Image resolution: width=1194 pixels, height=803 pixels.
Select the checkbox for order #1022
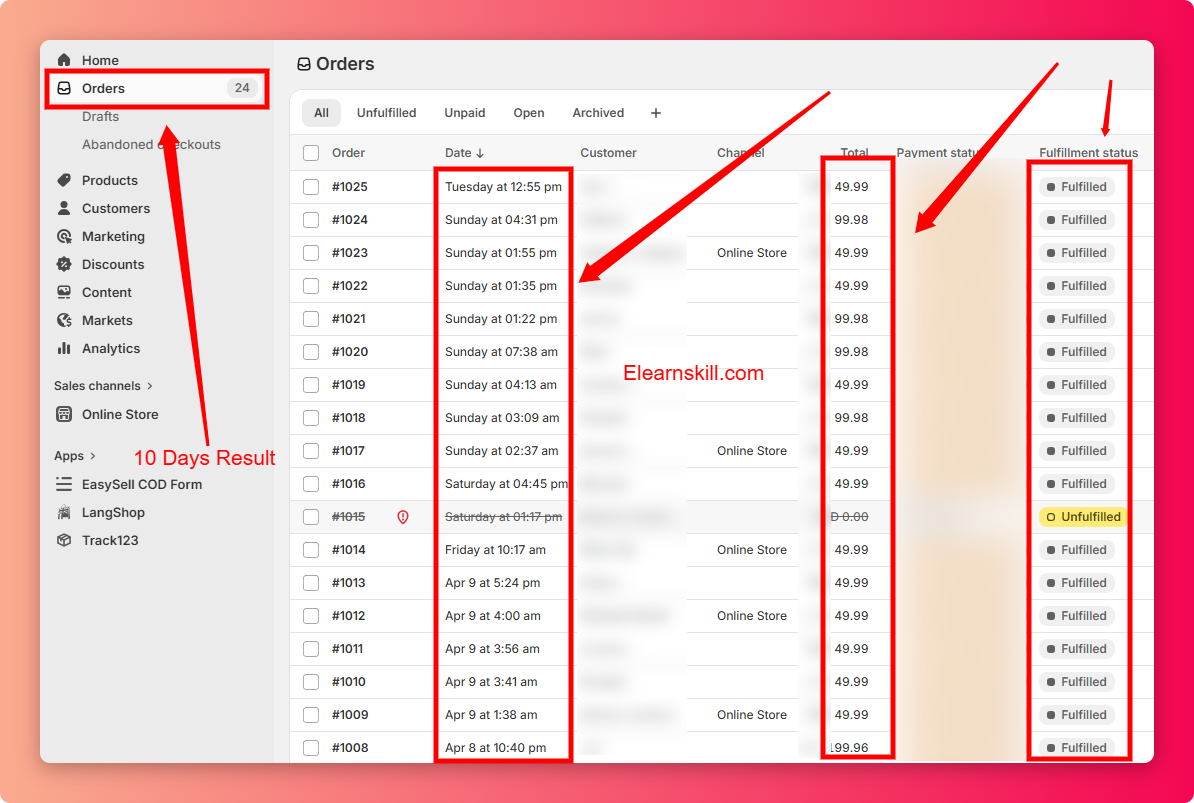coord(311,286)
